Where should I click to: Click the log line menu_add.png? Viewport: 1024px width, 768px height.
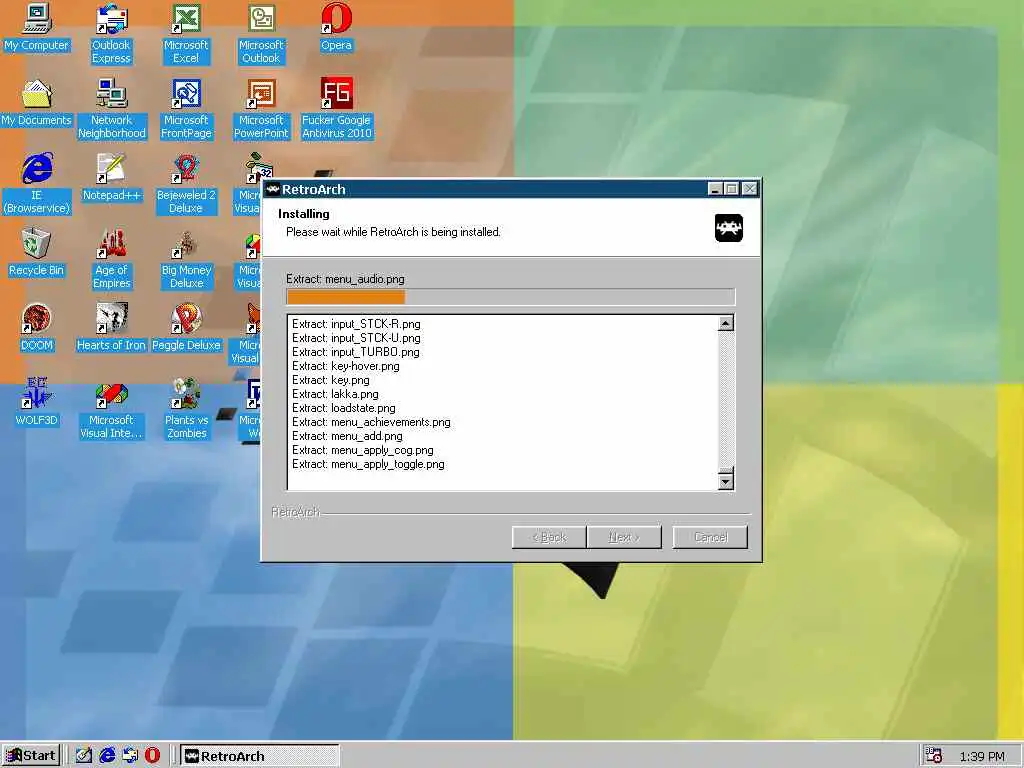click(x=347, y=436)
